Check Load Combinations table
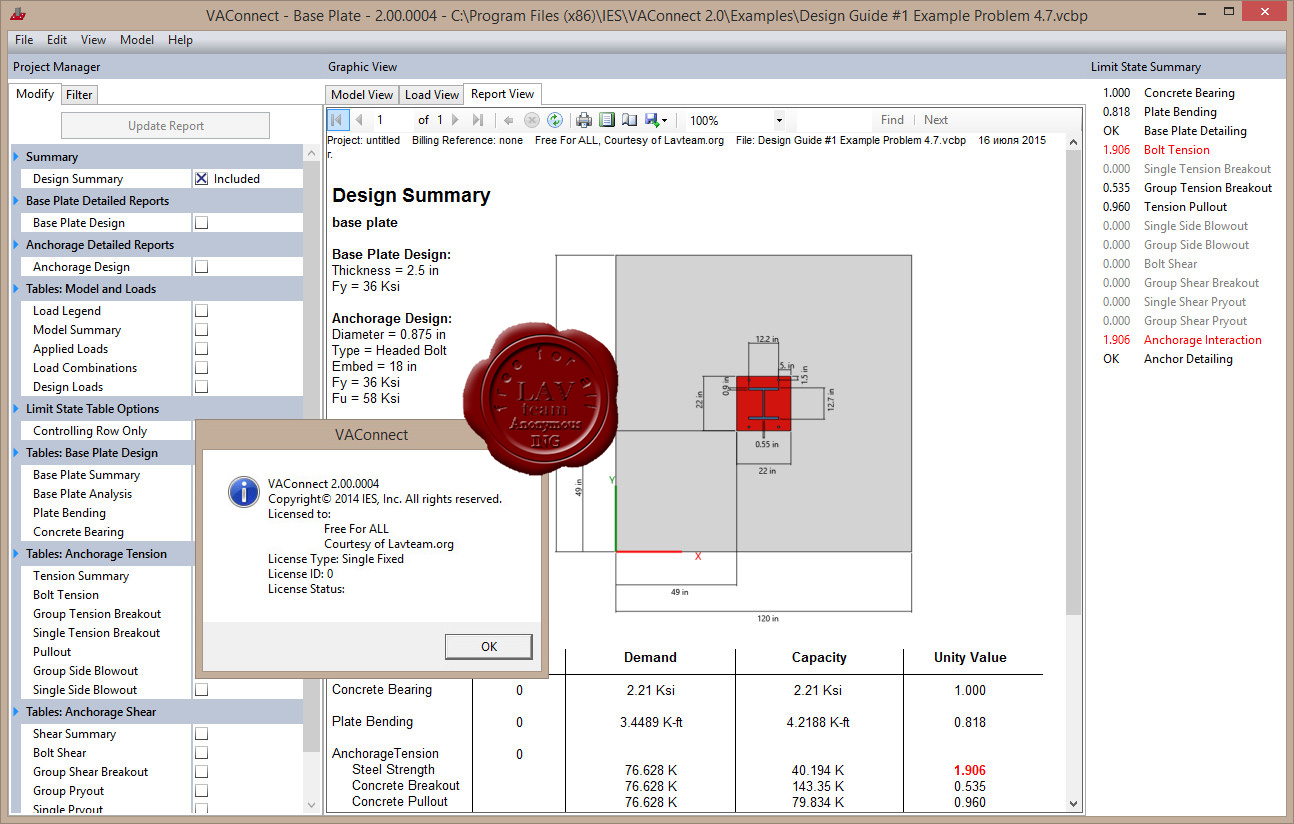Image resolution: width=1294 pixels, height=824 pixels. tap(202, 368)
